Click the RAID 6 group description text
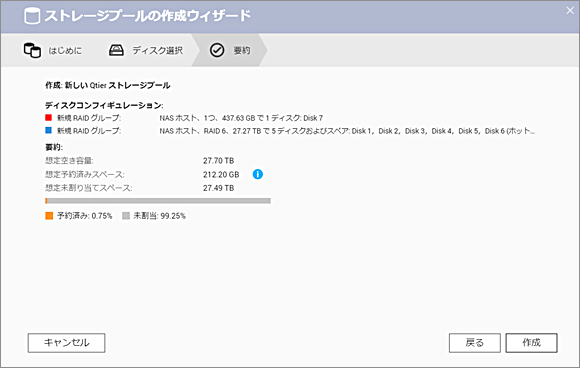 click(347, 131)
